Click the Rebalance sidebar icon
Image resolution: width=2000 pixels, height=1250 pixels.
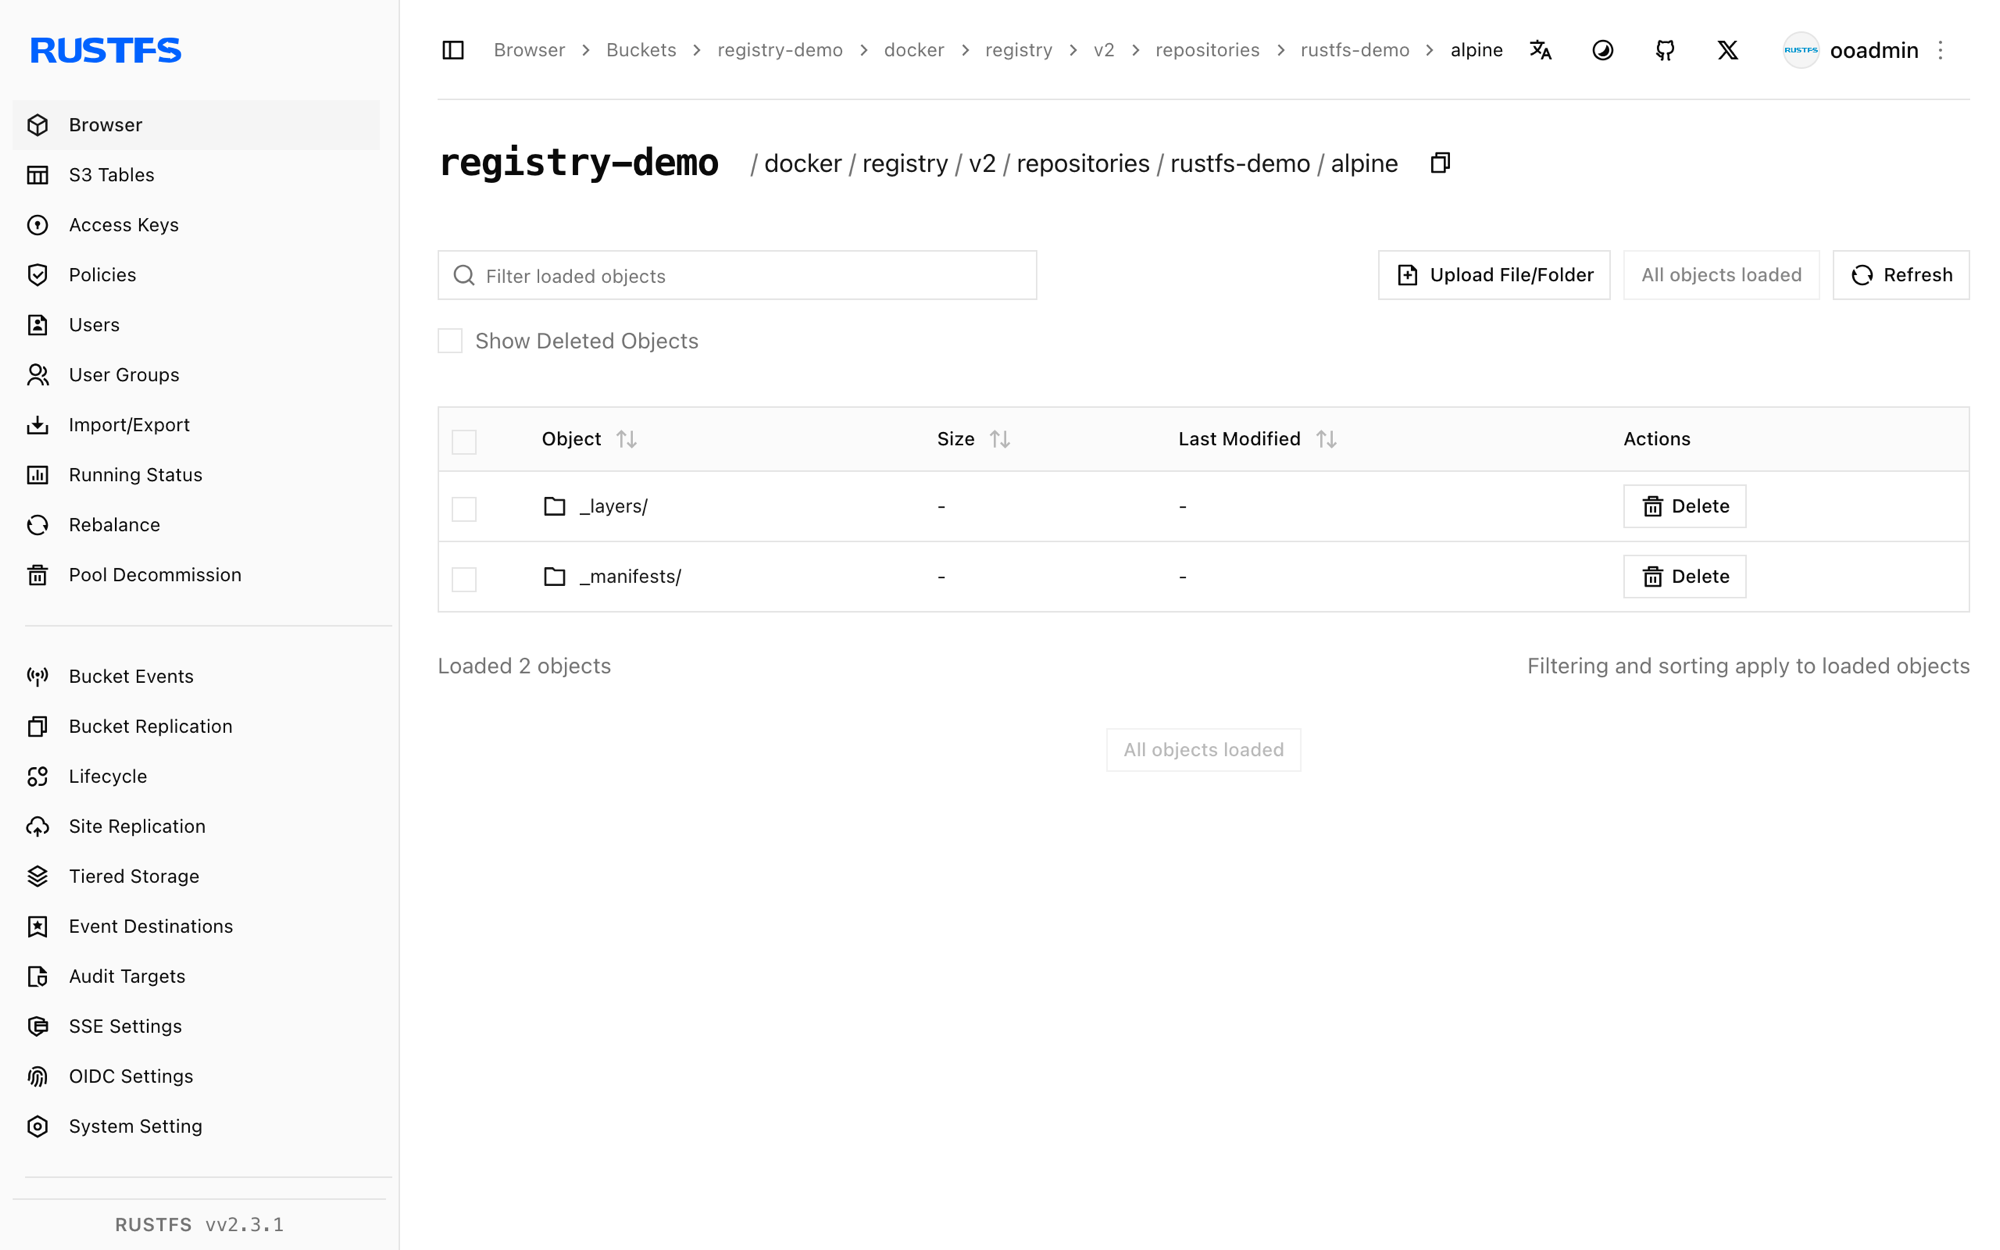tap(38, 525)
